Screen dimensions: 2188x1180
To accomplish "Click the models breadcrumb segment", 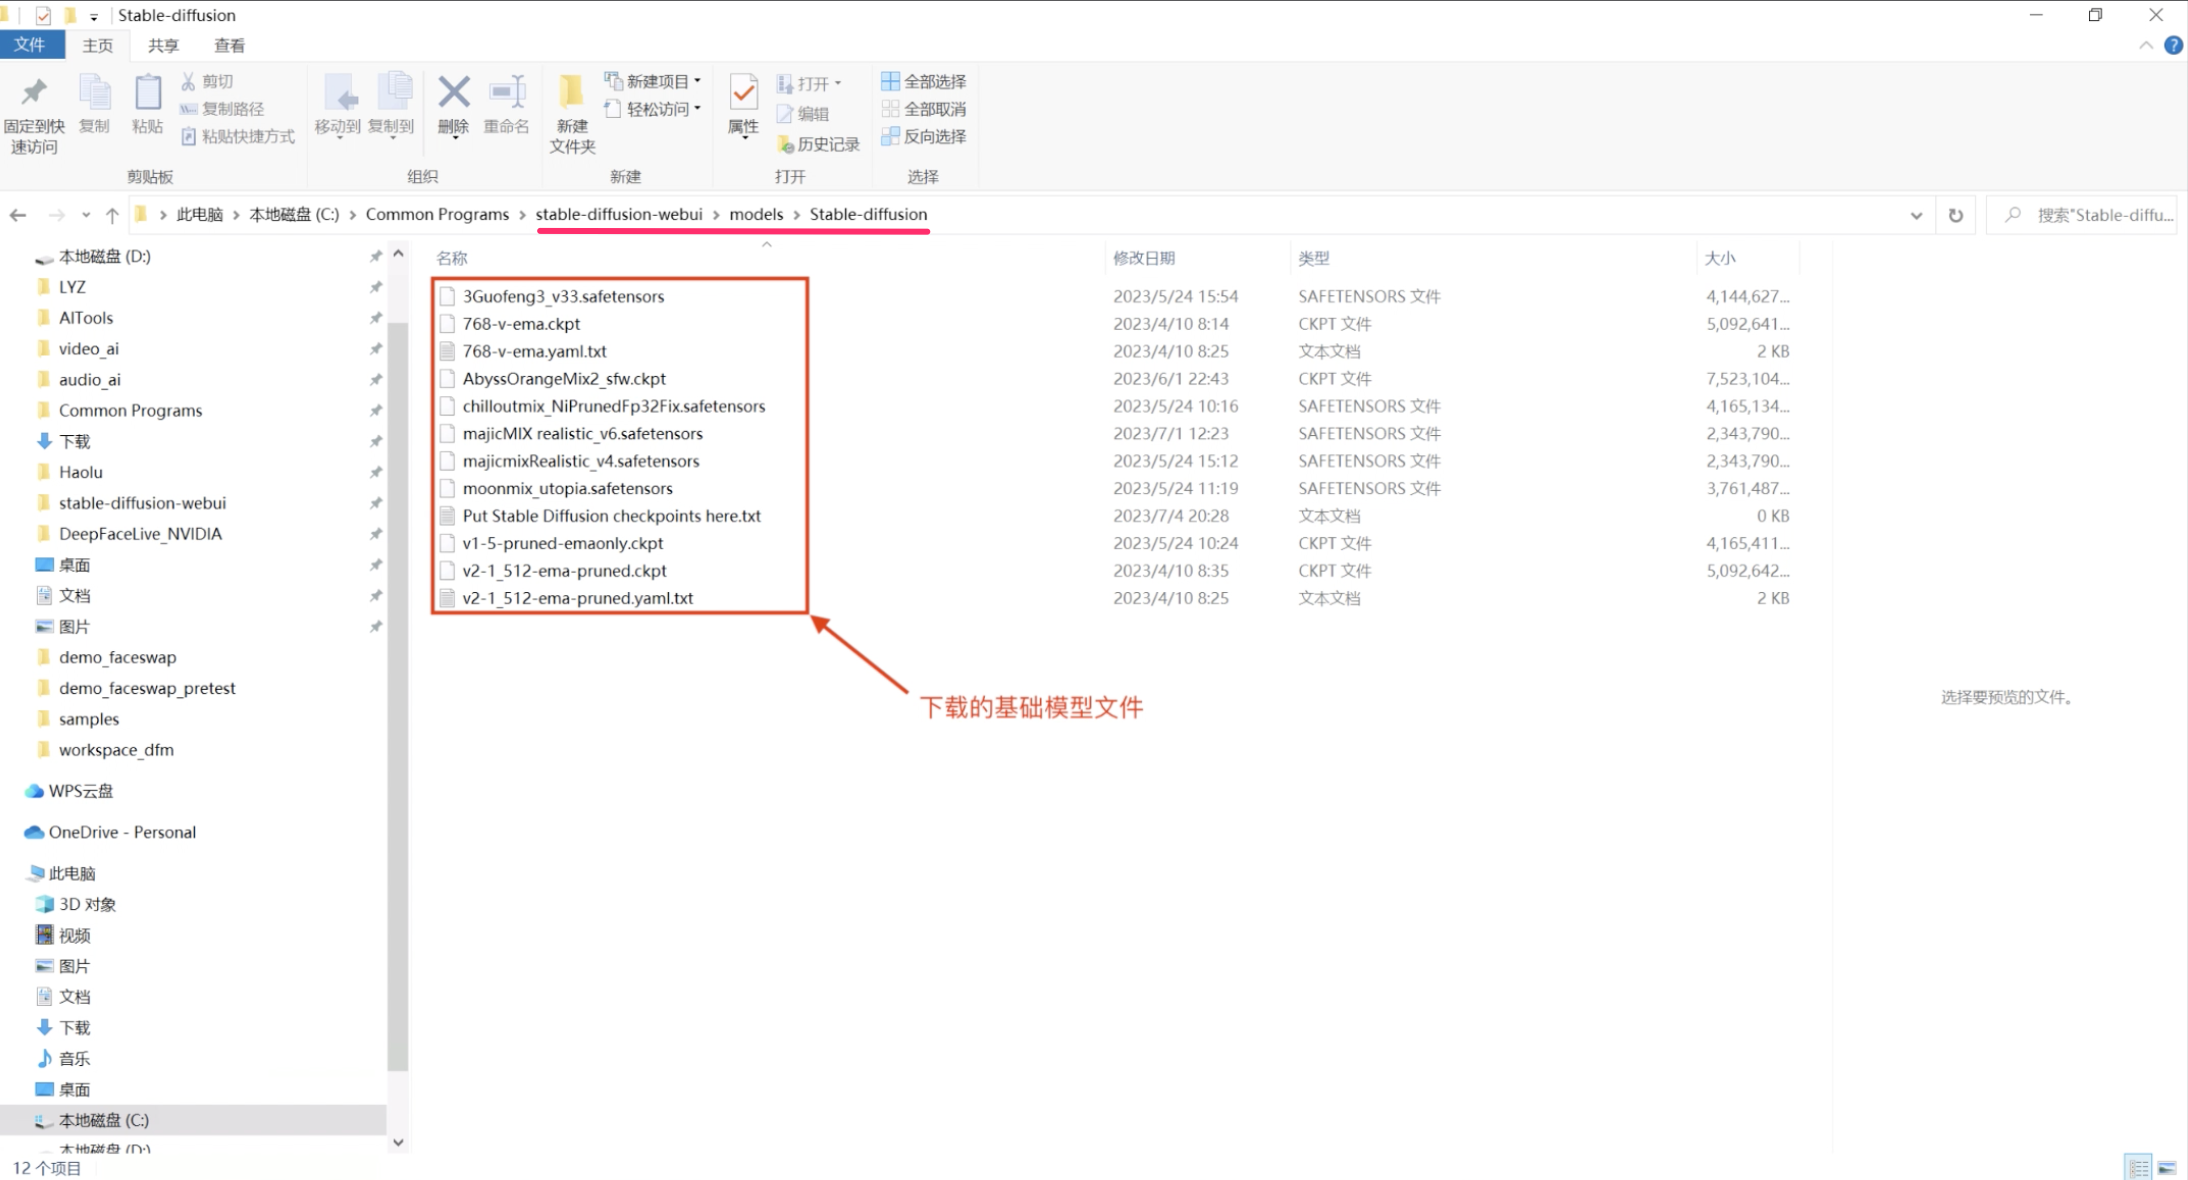I will click(756, 214).
